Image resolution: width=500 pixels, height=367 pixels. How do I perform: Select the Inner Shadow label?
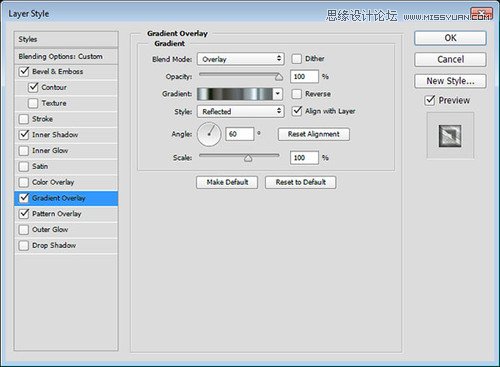coord(55,135)
